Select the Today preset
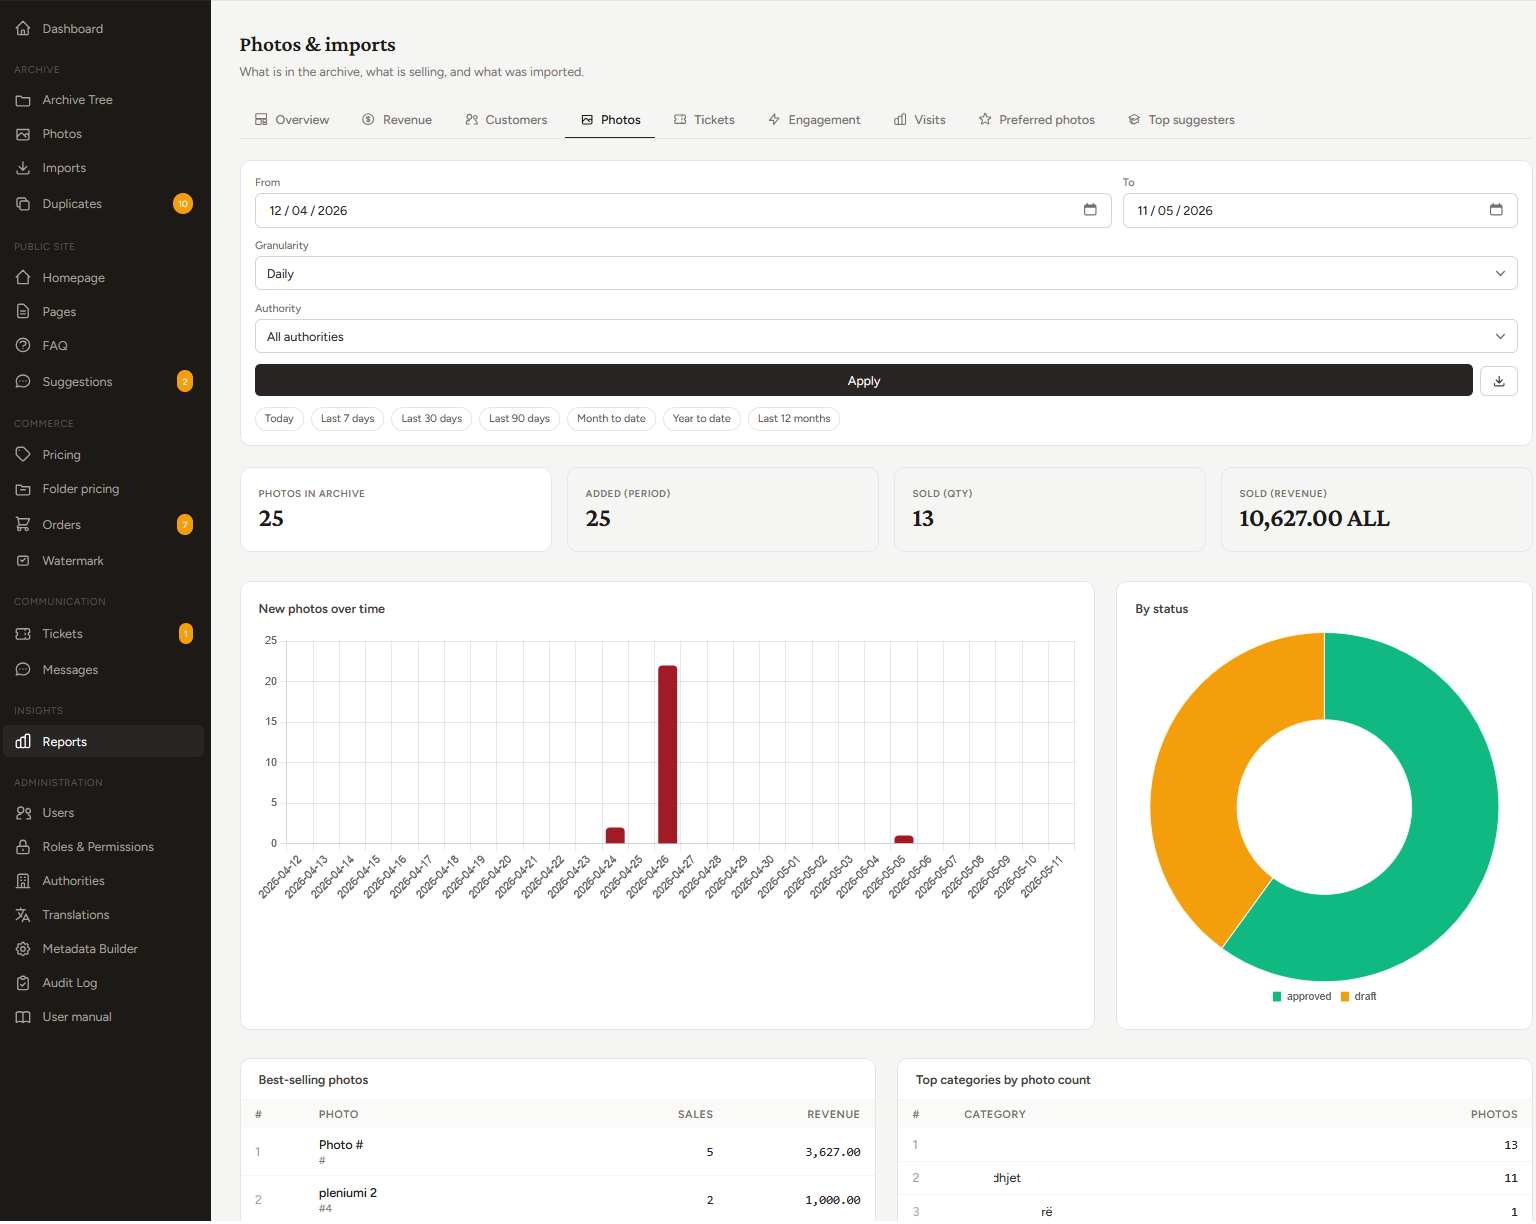The width and height of the screenshot is (1536, 1224). [x=279, y=419]
